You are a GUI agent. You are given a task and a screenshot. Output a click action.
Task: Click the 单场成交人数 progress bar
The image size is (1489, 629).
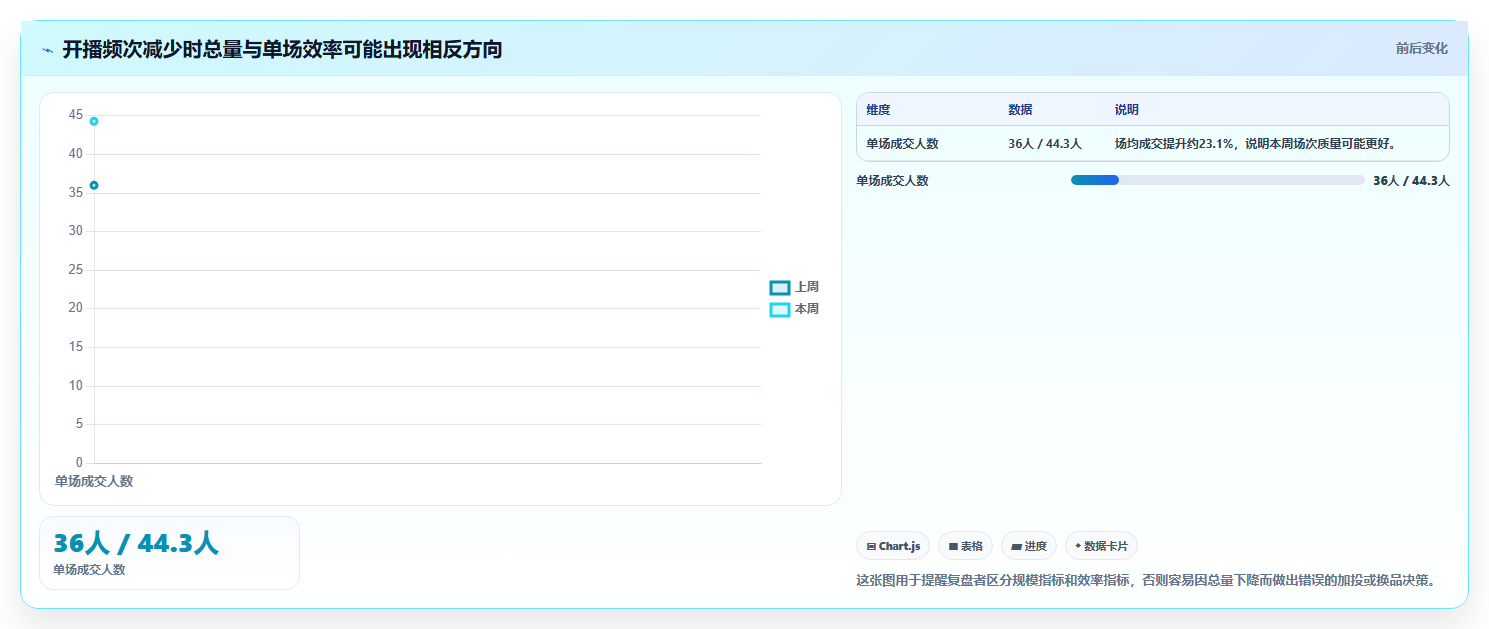pos(1217,180)
